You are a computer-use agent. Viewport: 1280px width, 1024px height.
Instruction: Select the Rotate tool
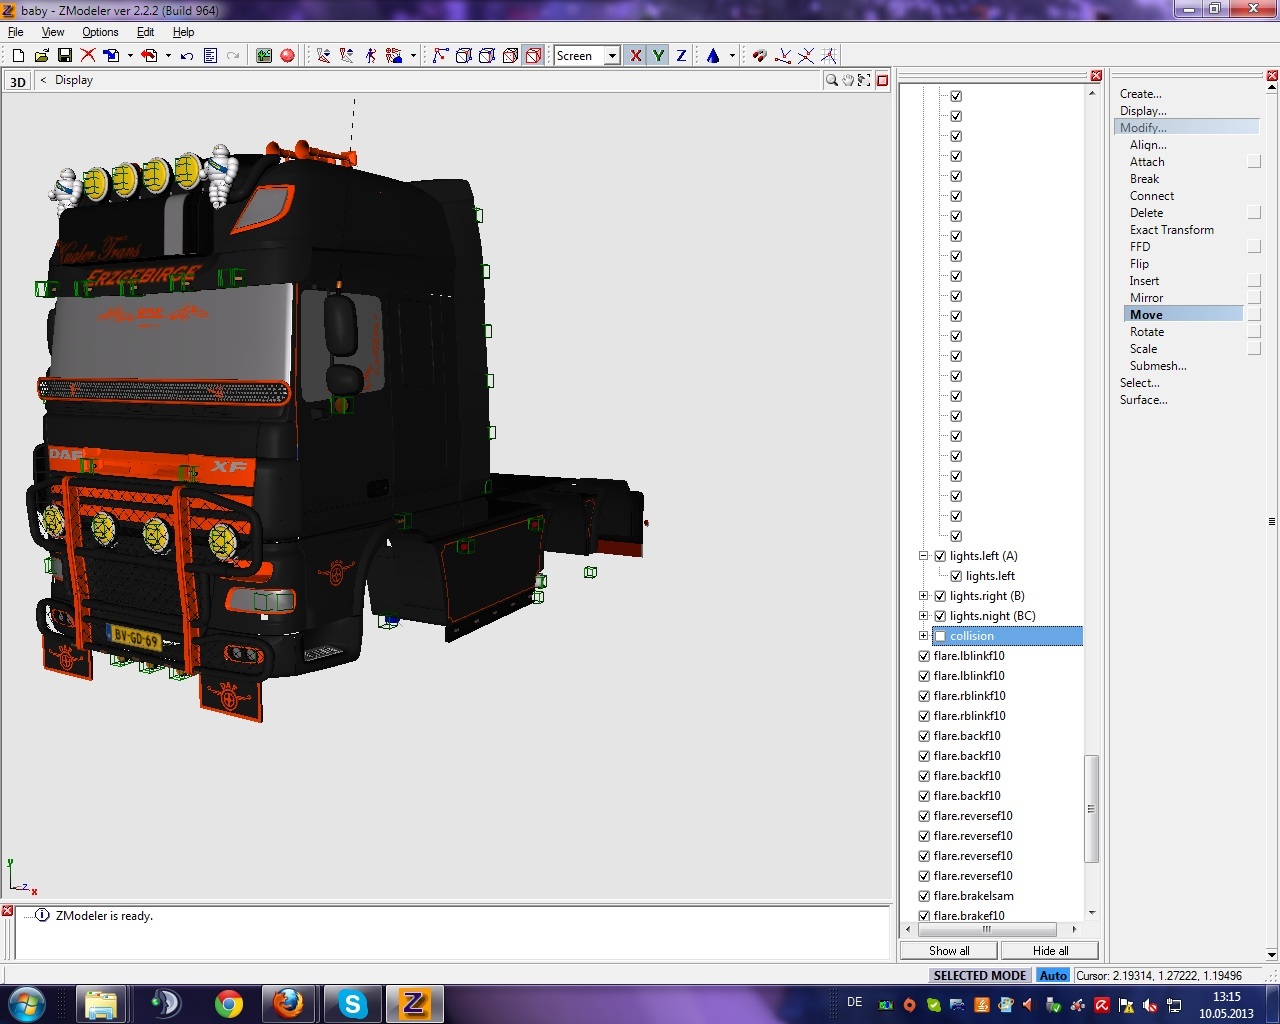click(x=1147, y=332)
